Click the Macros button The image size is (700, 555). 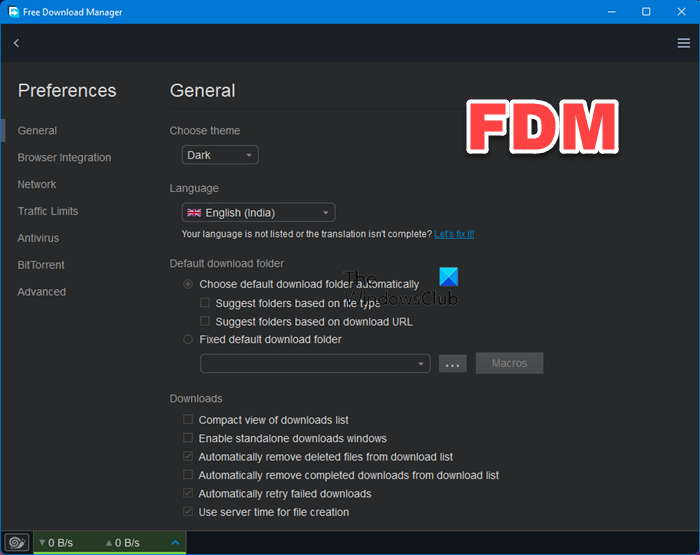tap(509, 363)
